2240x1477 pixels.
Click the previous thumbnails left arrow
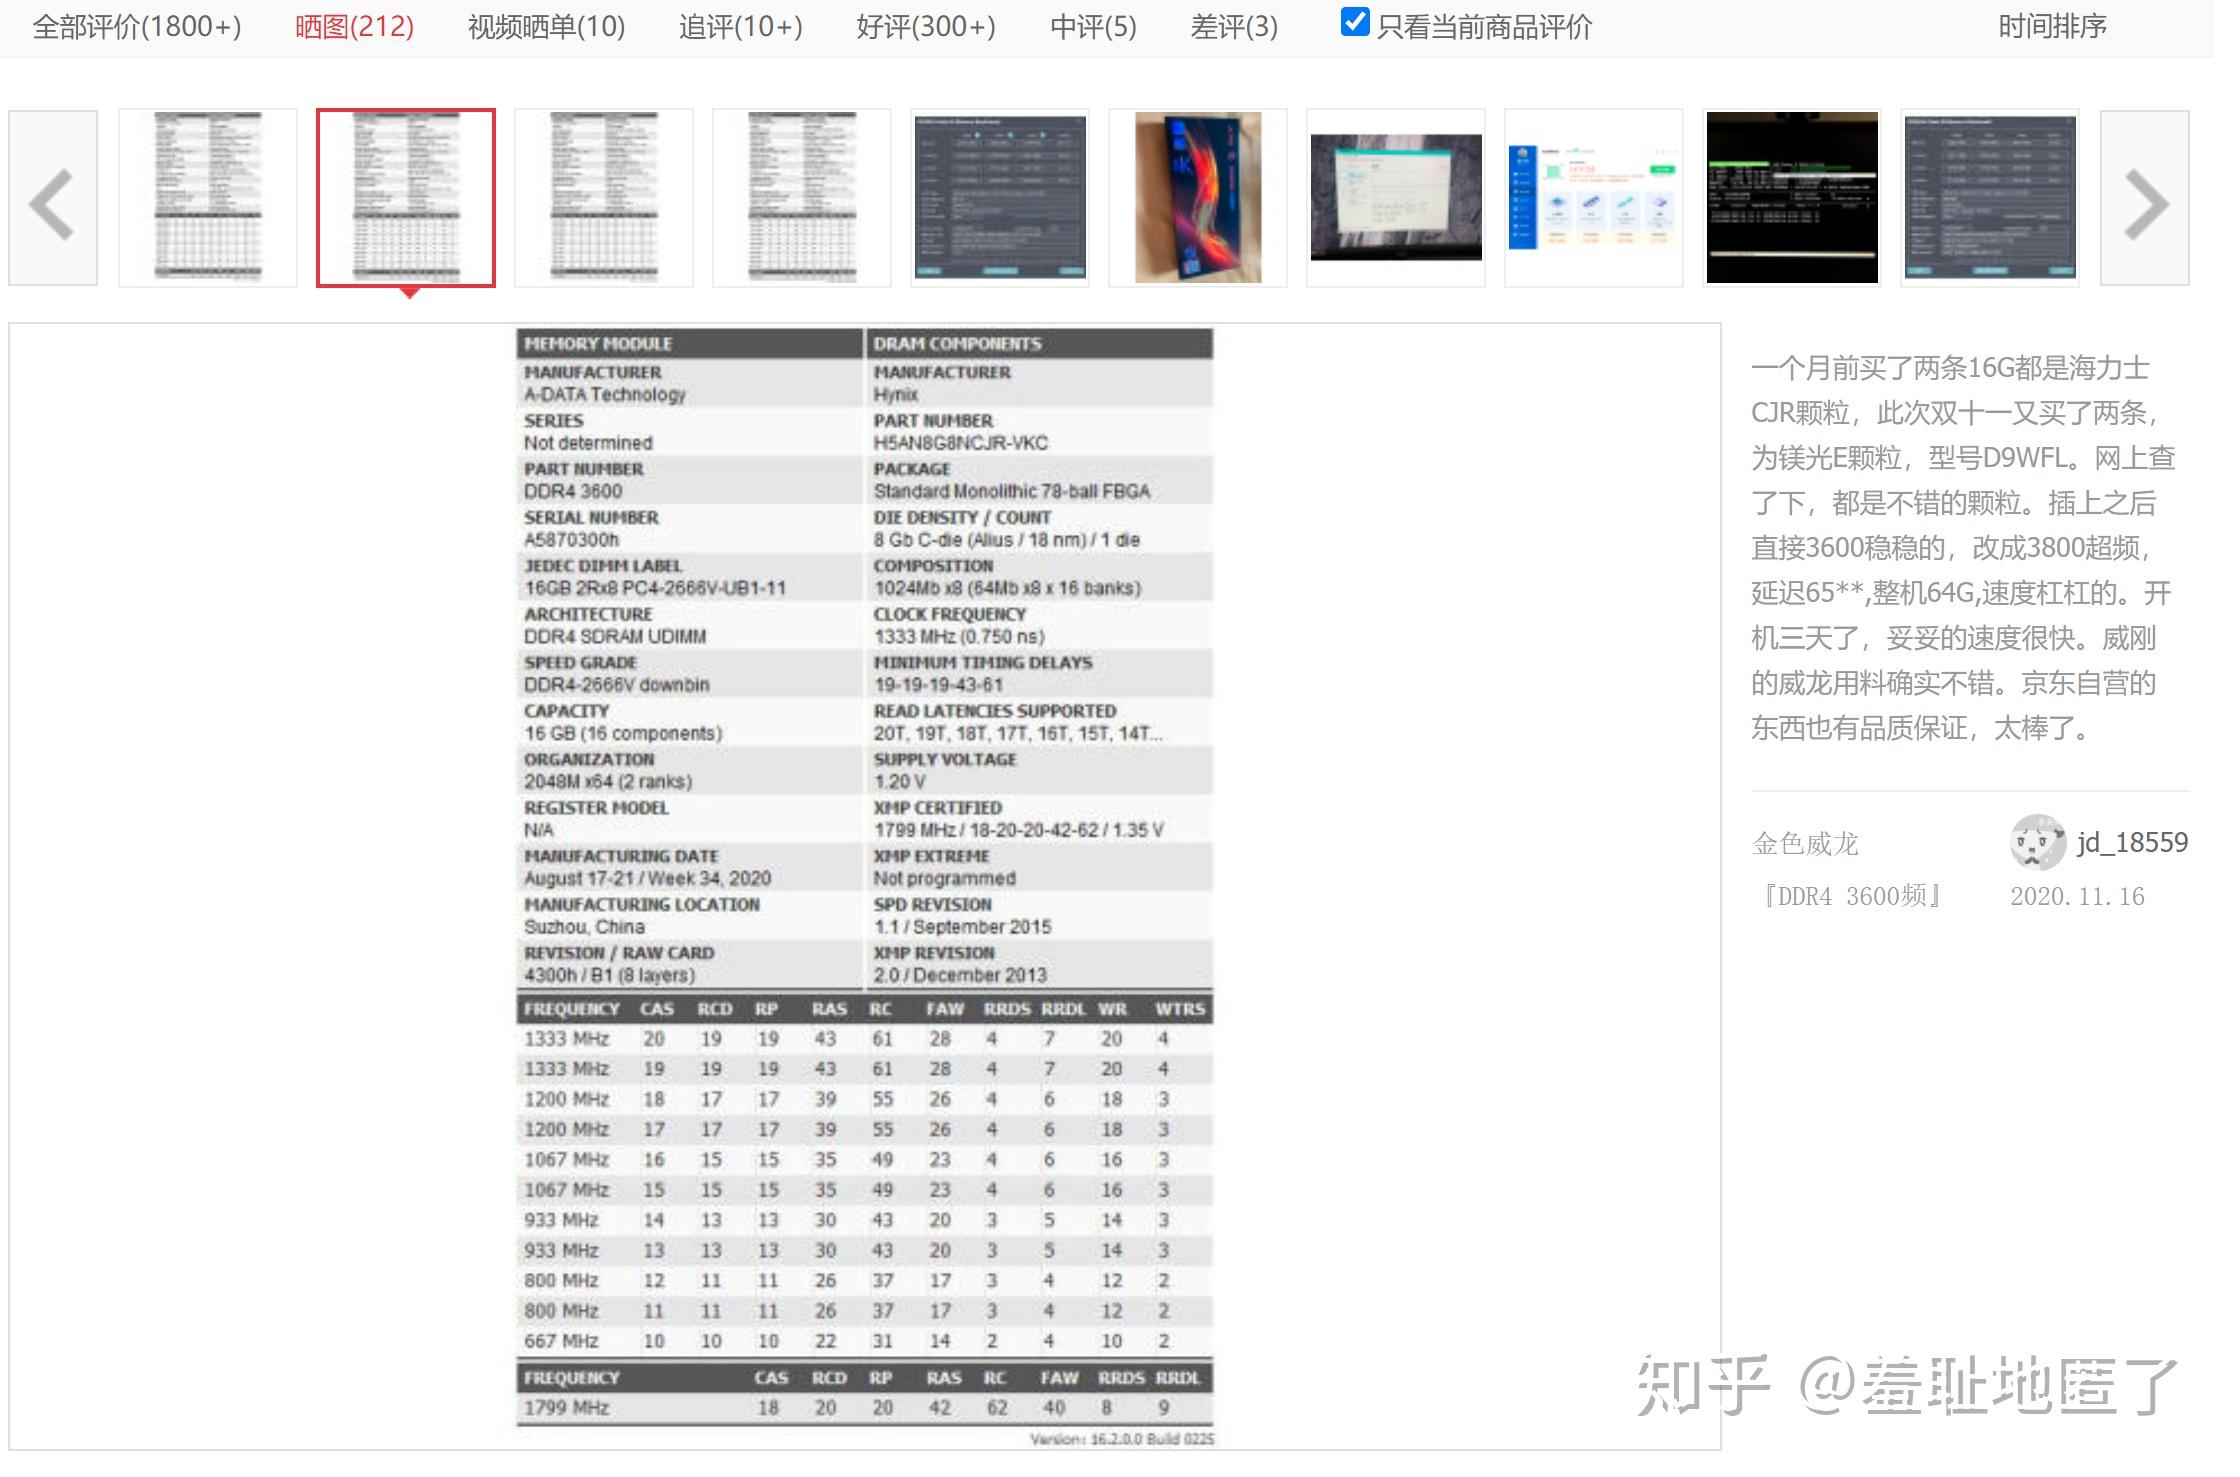53,199
